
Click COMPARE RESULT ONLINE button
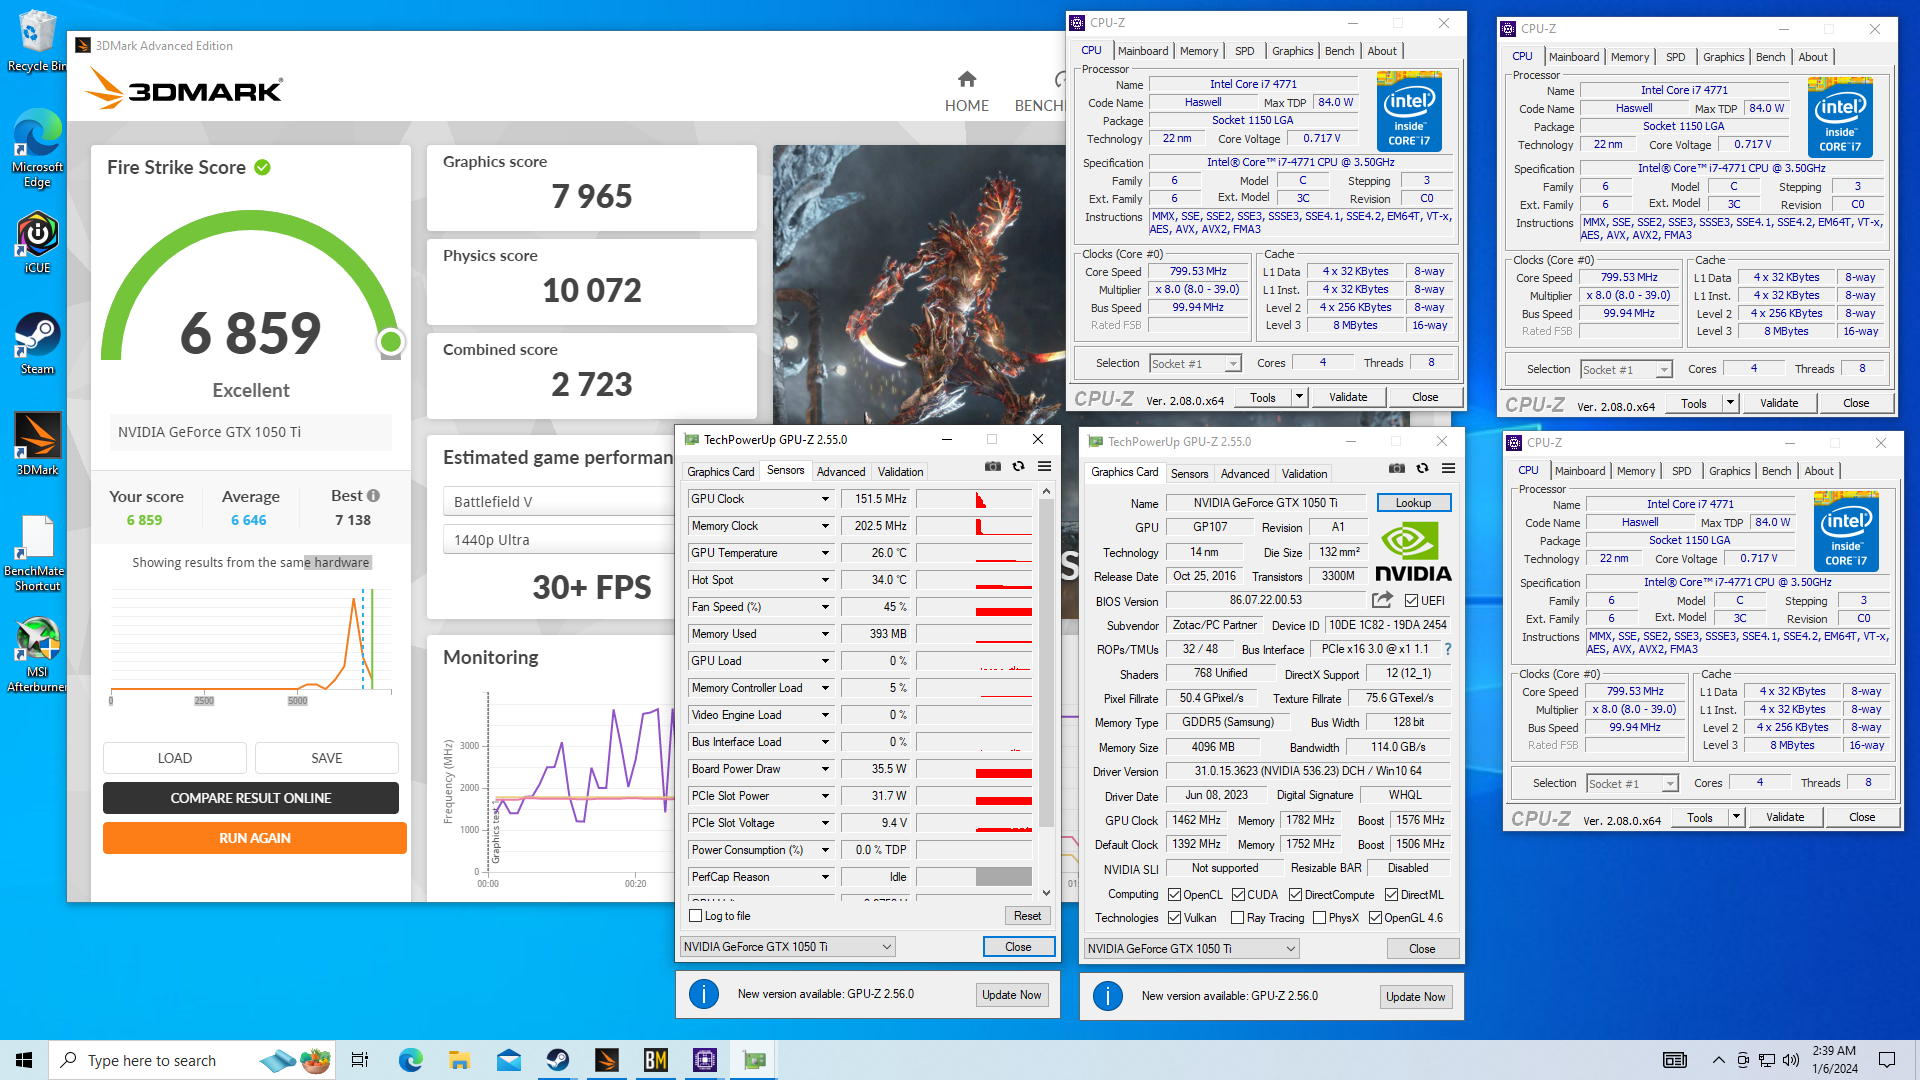[251, 798]
